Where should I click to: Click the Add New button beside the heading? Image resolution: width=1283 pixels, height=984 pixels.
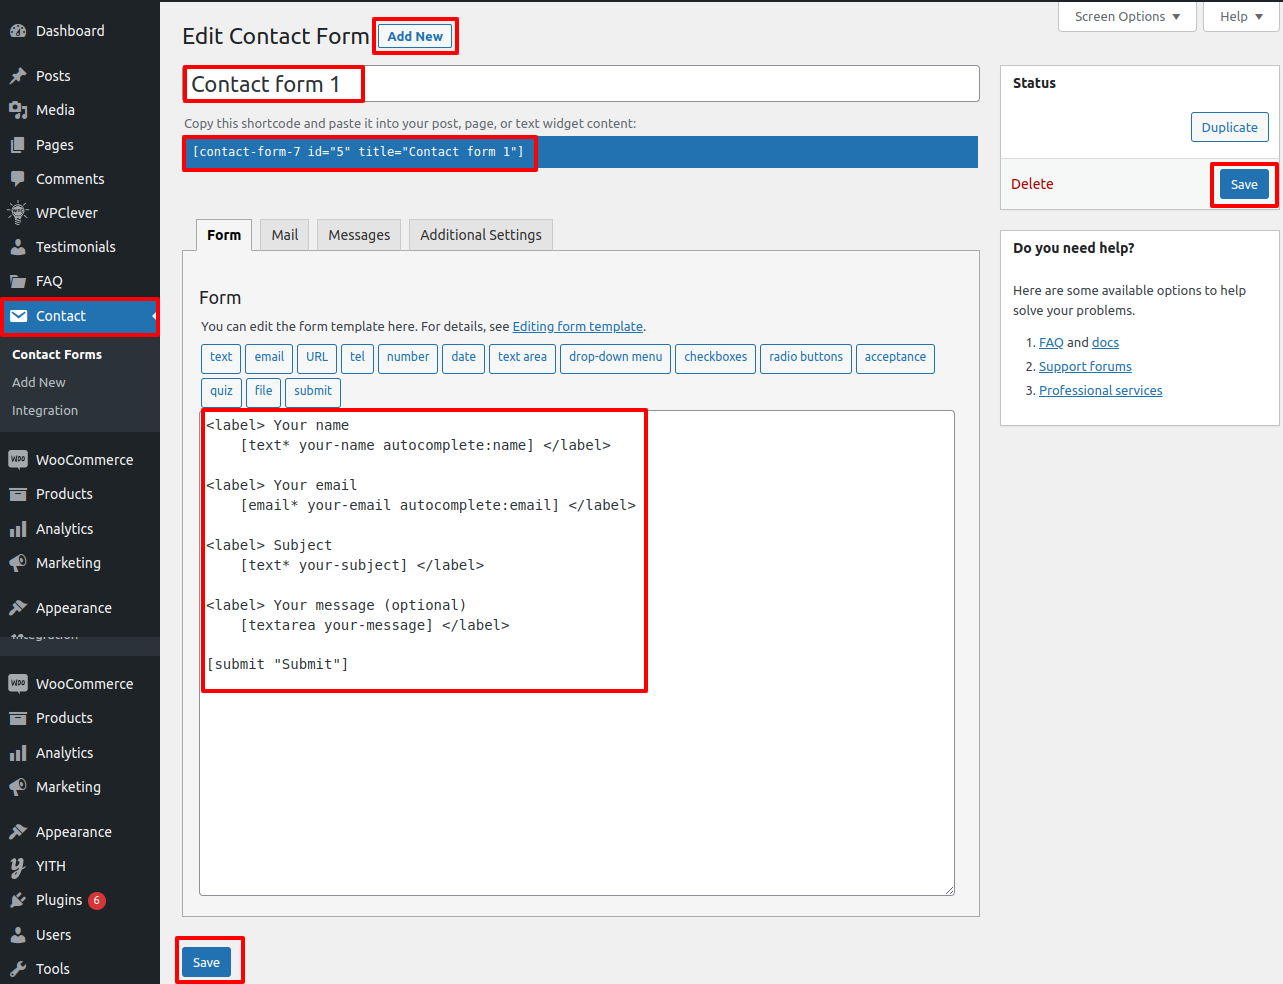pos(415,36)
